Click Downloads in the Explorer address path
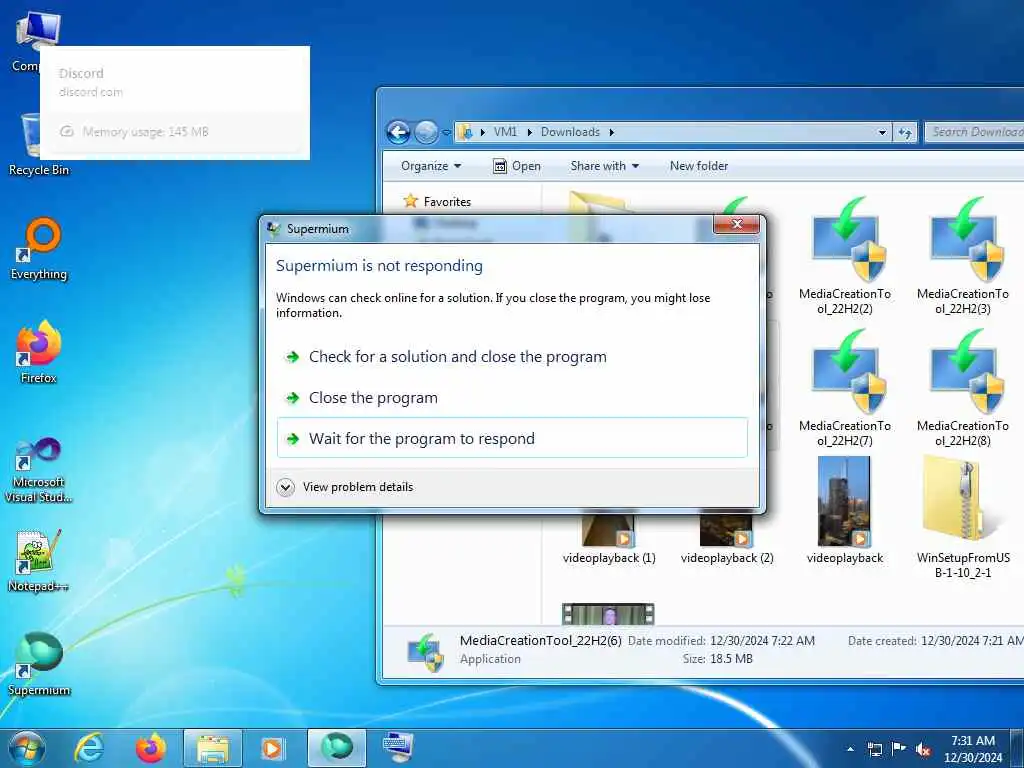 pyautogui.click(x=570, y=132)
